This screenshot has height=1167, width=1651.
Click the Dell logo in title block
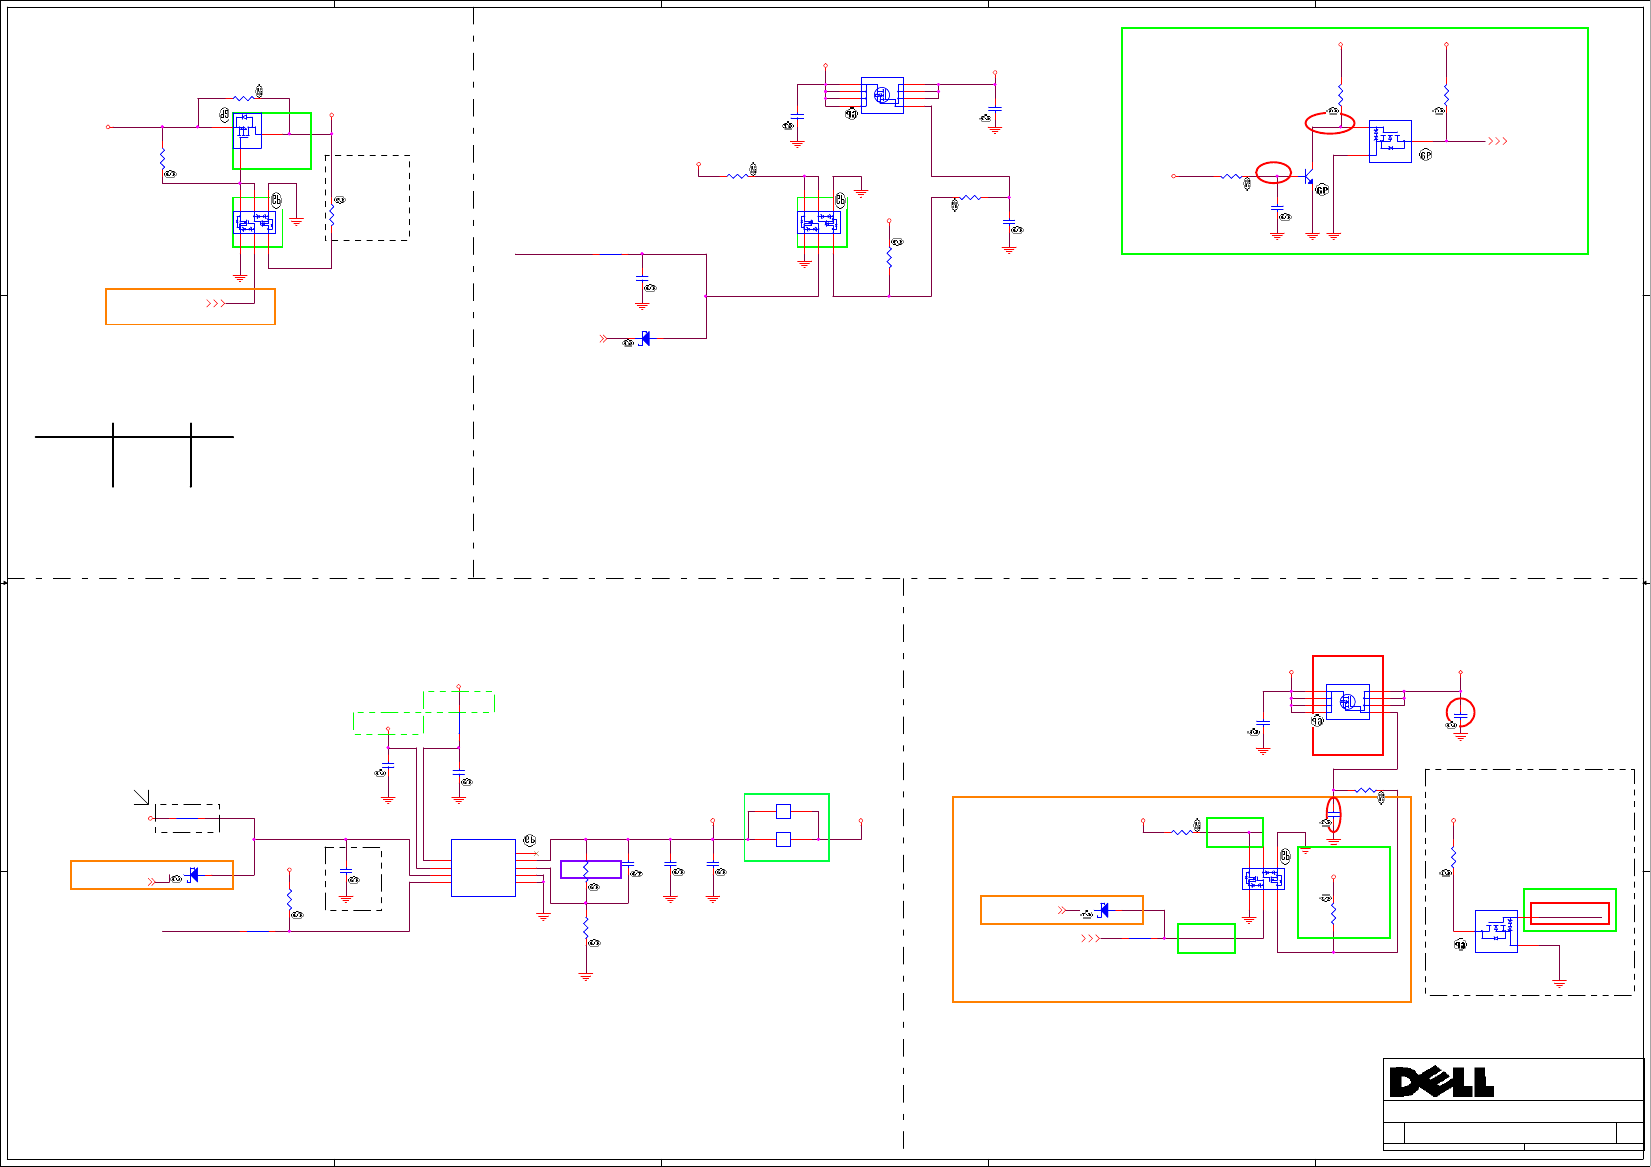click(1441, 1082)
